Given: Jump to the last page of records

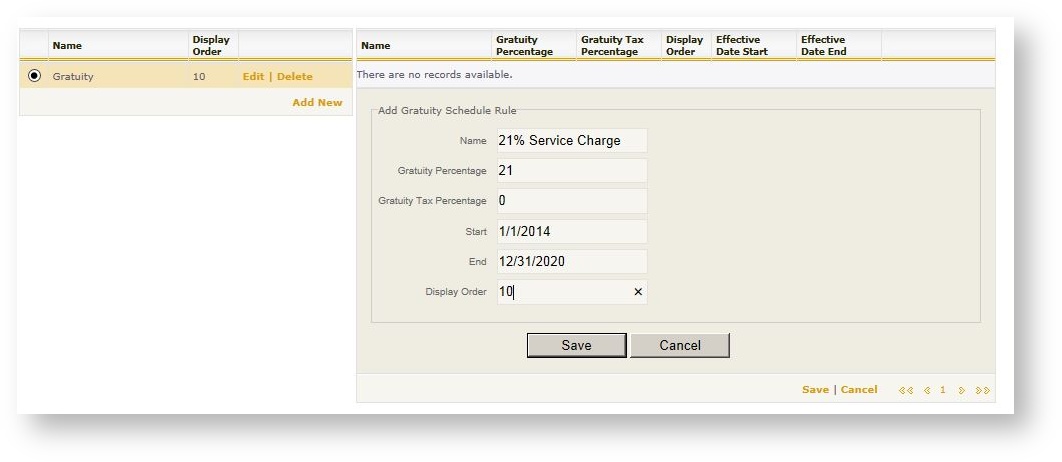Looking at the screenshot, I should click(x=982, y=390).
